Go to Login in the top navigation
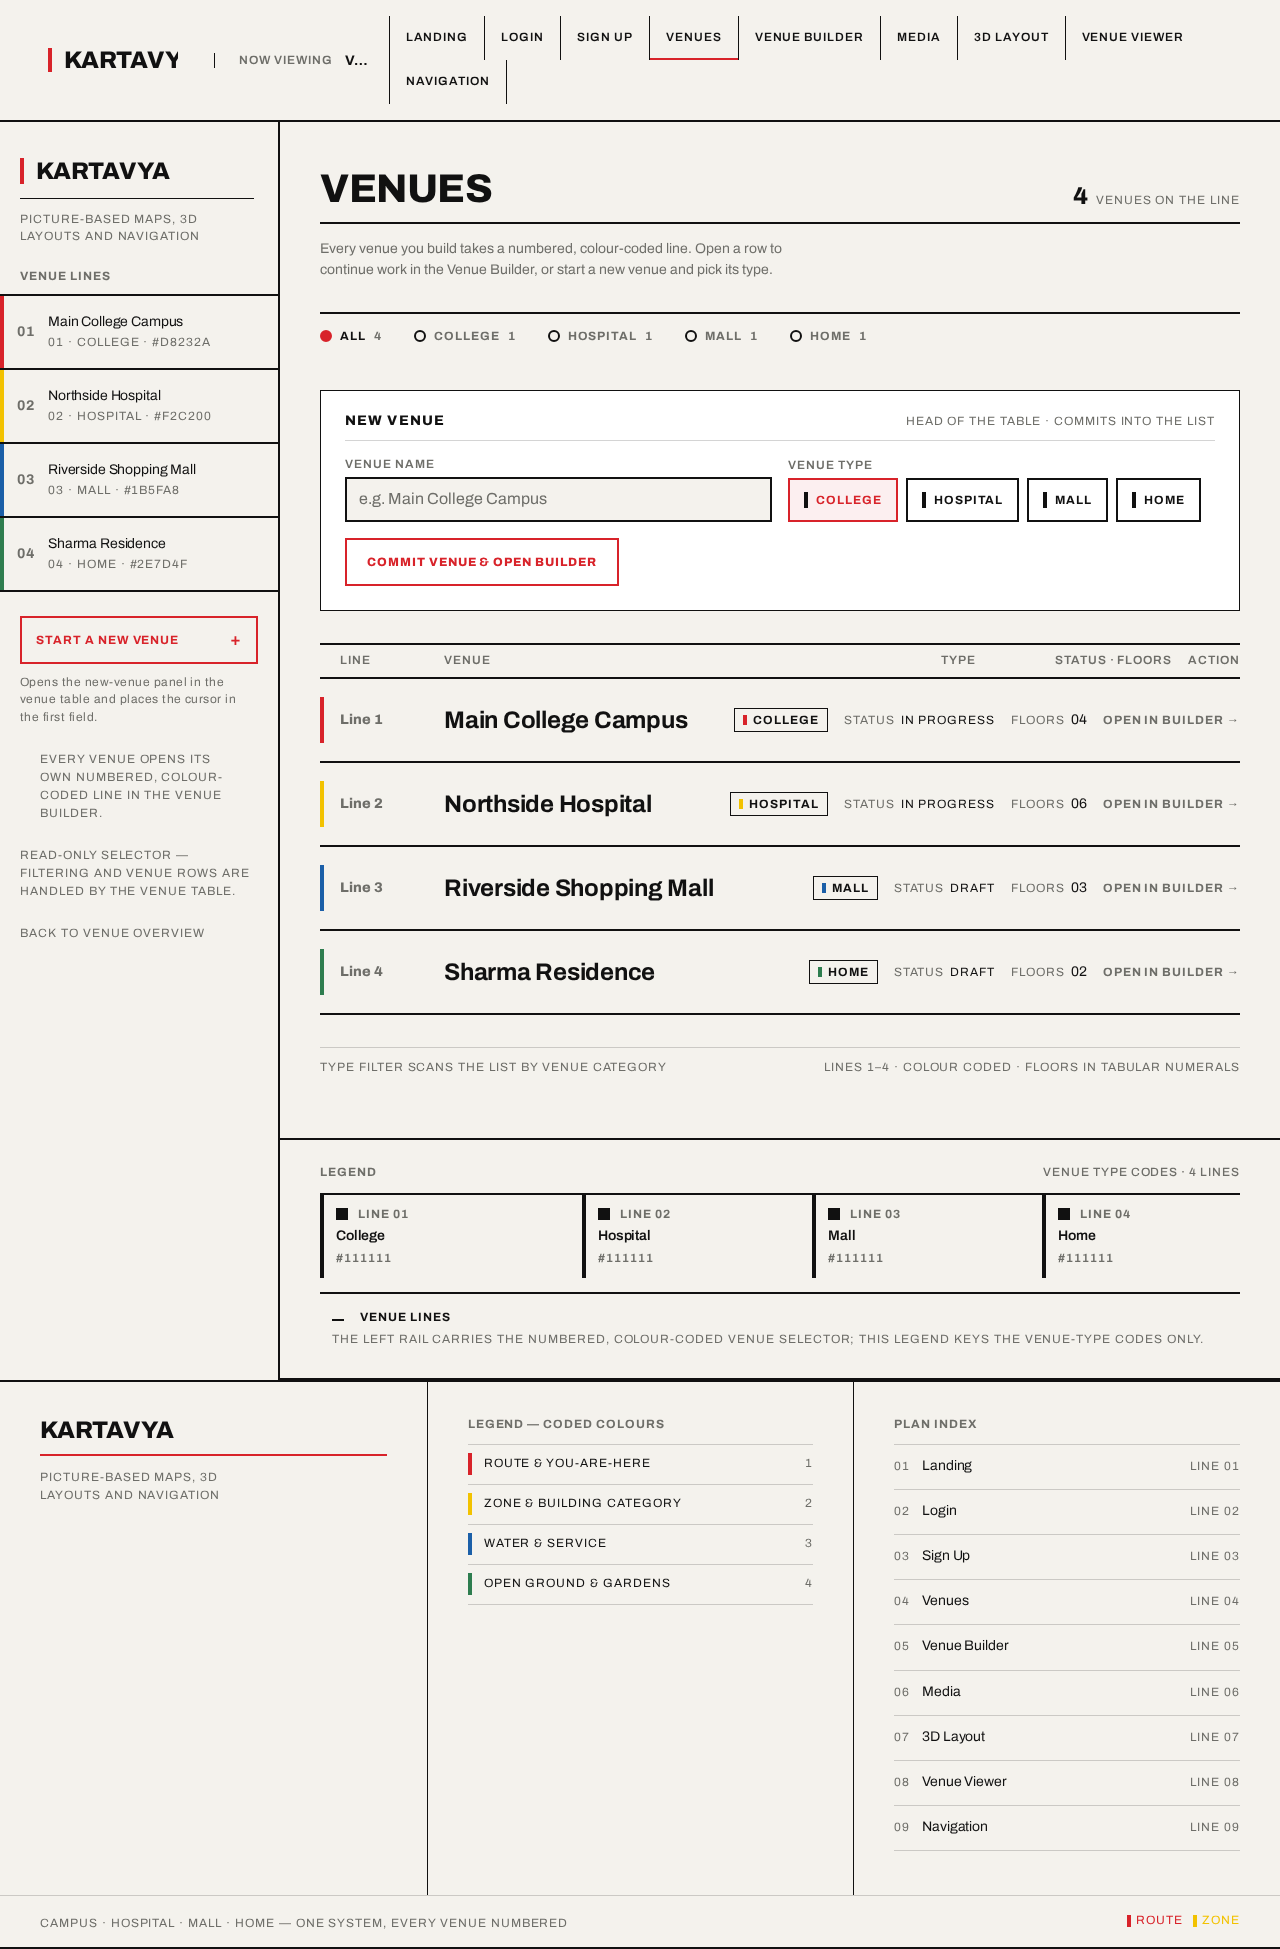The image size is (1280, 1949). coord(522,37)
